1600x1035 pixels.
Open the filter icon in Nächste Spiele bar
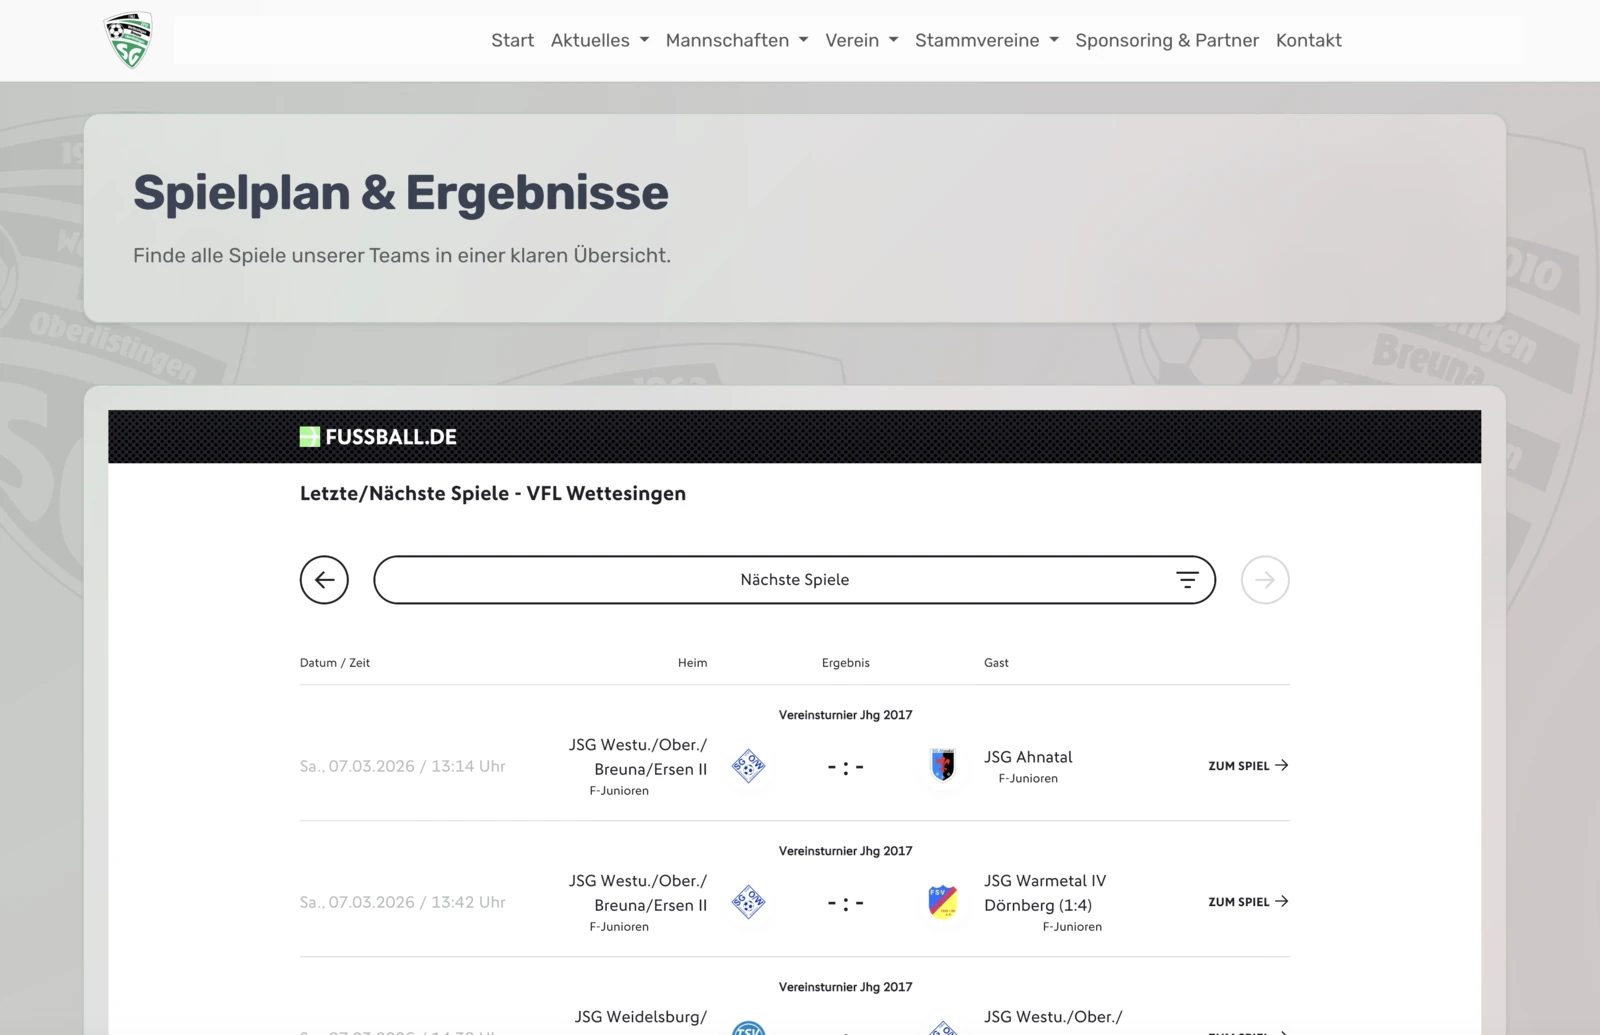[x=1187, y=580]
